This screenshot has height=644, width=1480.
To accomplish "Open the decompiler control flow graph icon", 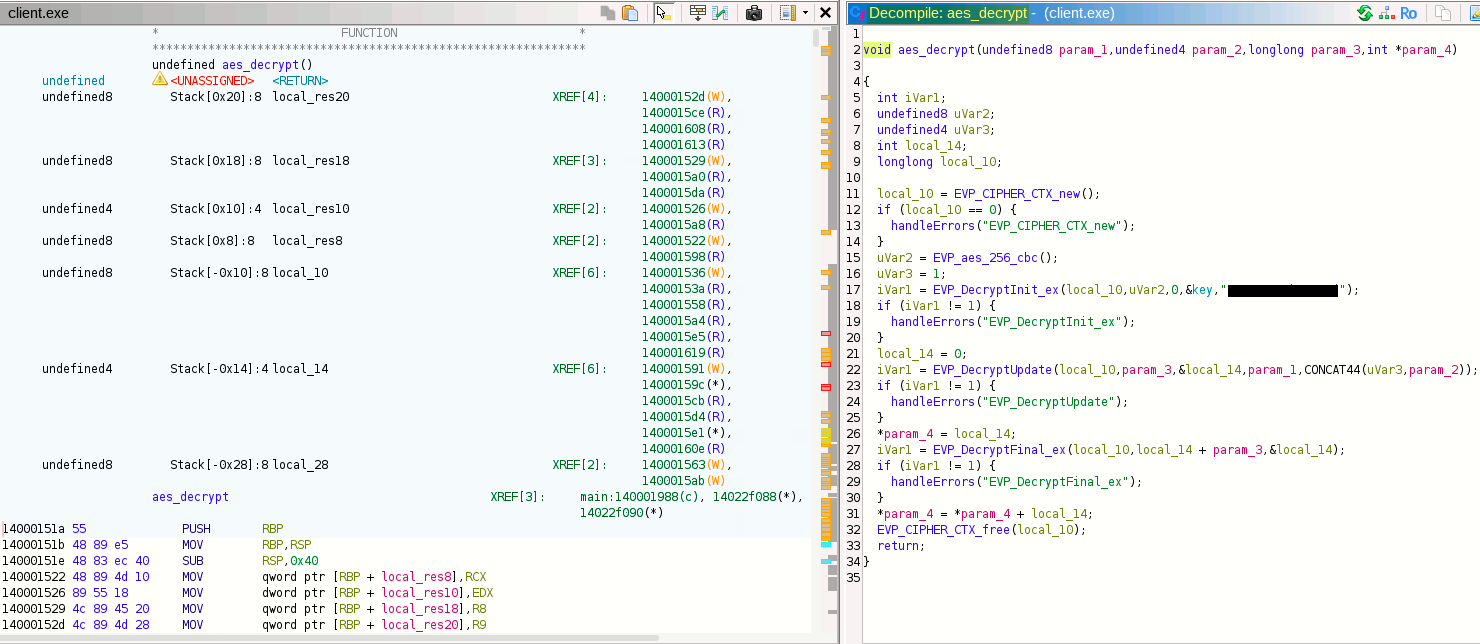I will 1385,13.
